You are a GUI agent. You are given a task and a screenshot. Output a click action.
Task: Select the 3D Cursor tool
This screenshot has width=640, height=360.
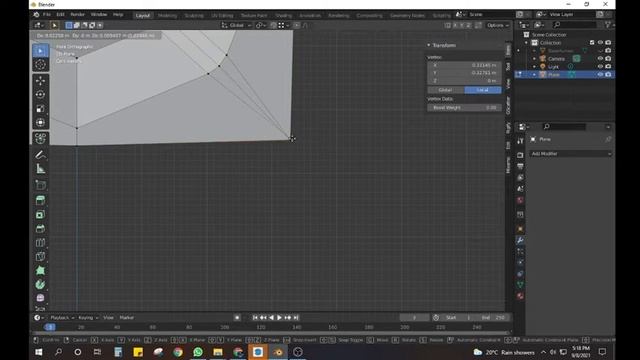(x=40, y=64)
